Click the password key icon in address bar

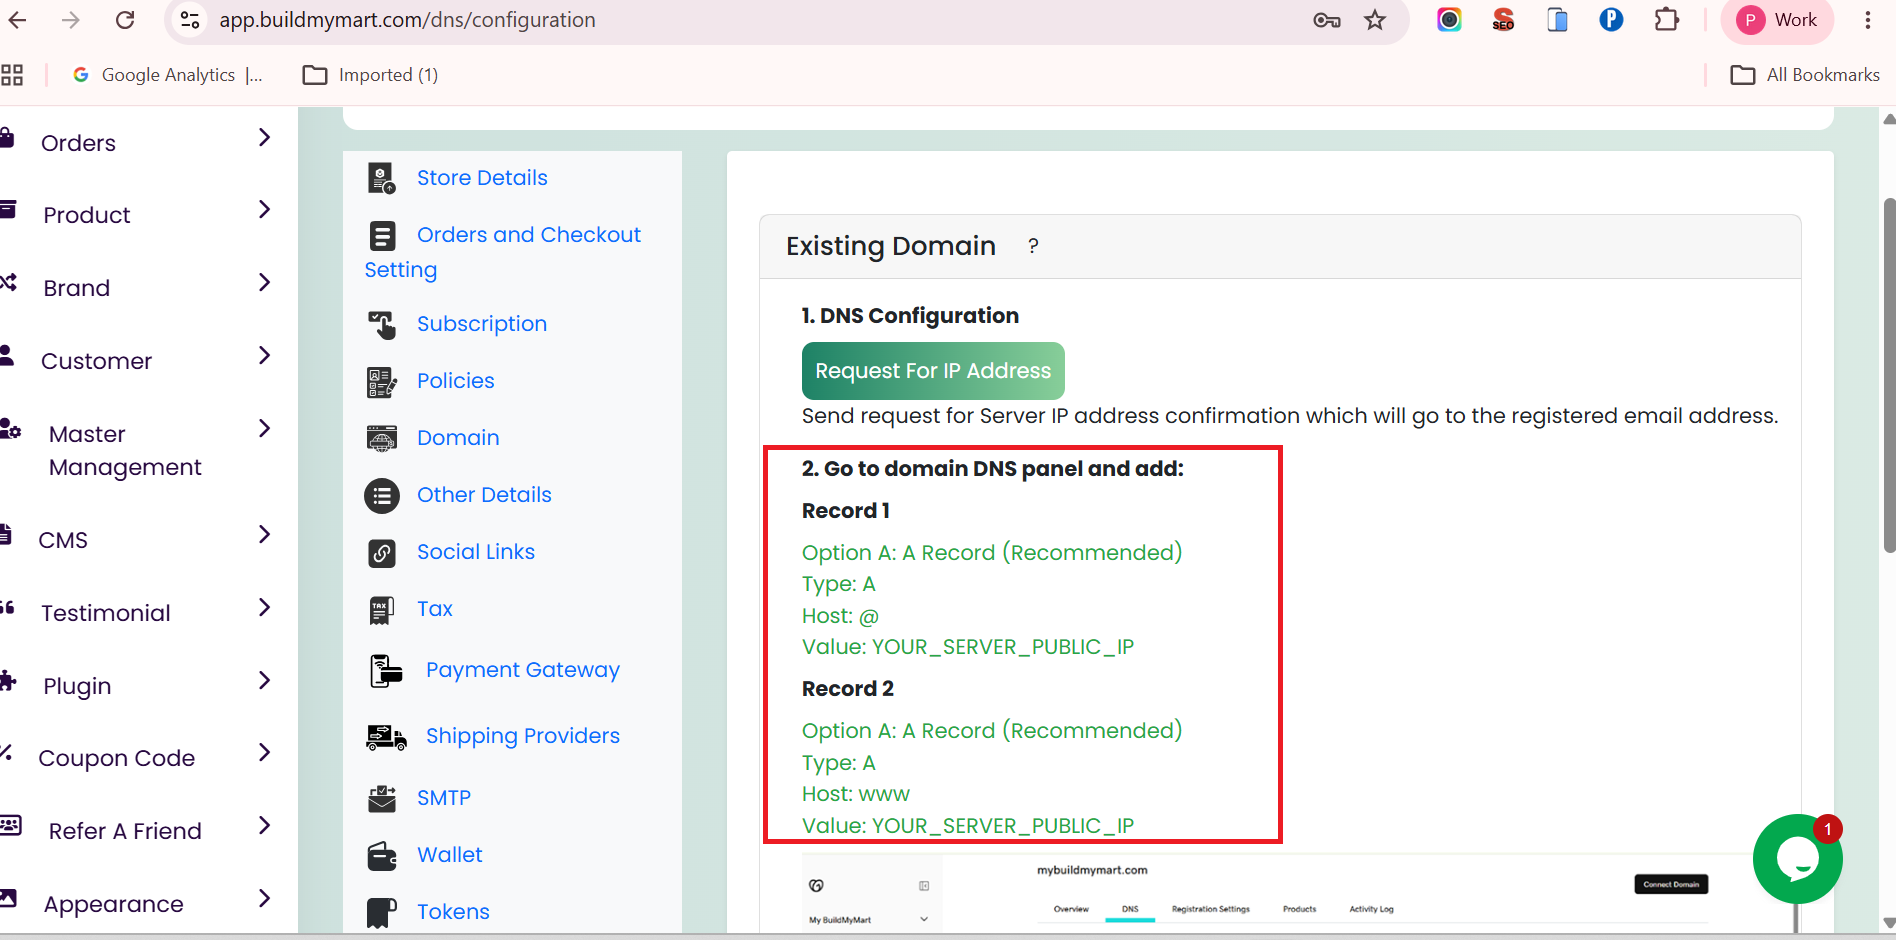1326,20
